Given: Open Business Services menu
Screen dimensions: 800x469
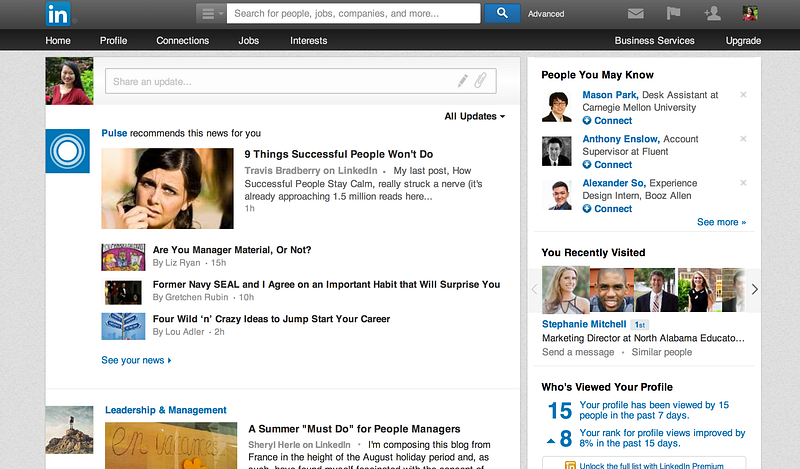Looking at the screenshot, I should point(655,40).
